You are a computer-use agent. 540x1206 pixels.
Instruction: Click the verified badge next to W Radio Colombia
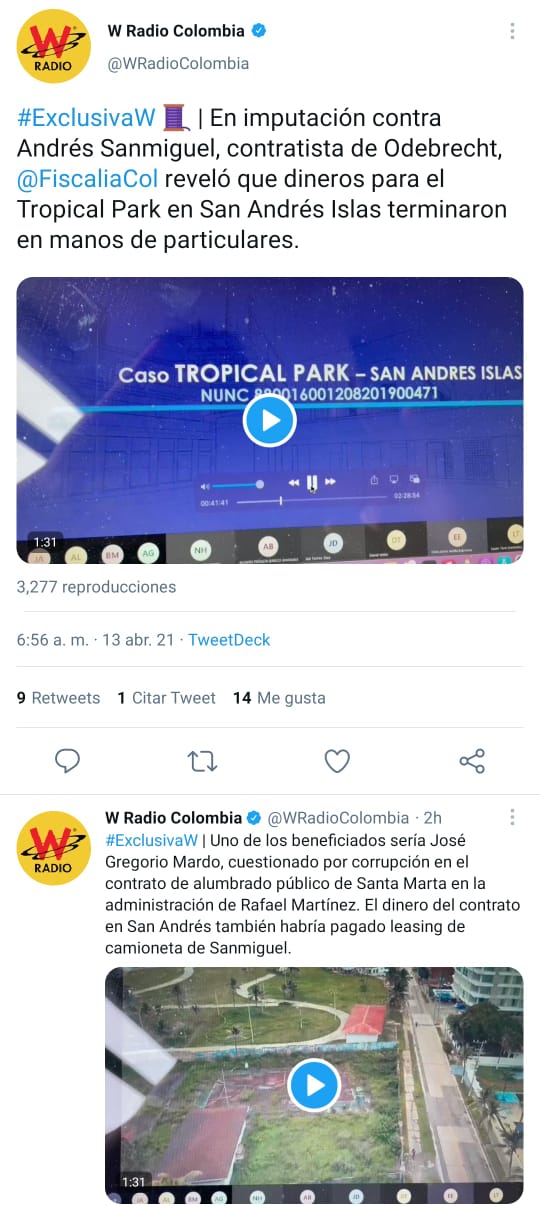[259, 31]
